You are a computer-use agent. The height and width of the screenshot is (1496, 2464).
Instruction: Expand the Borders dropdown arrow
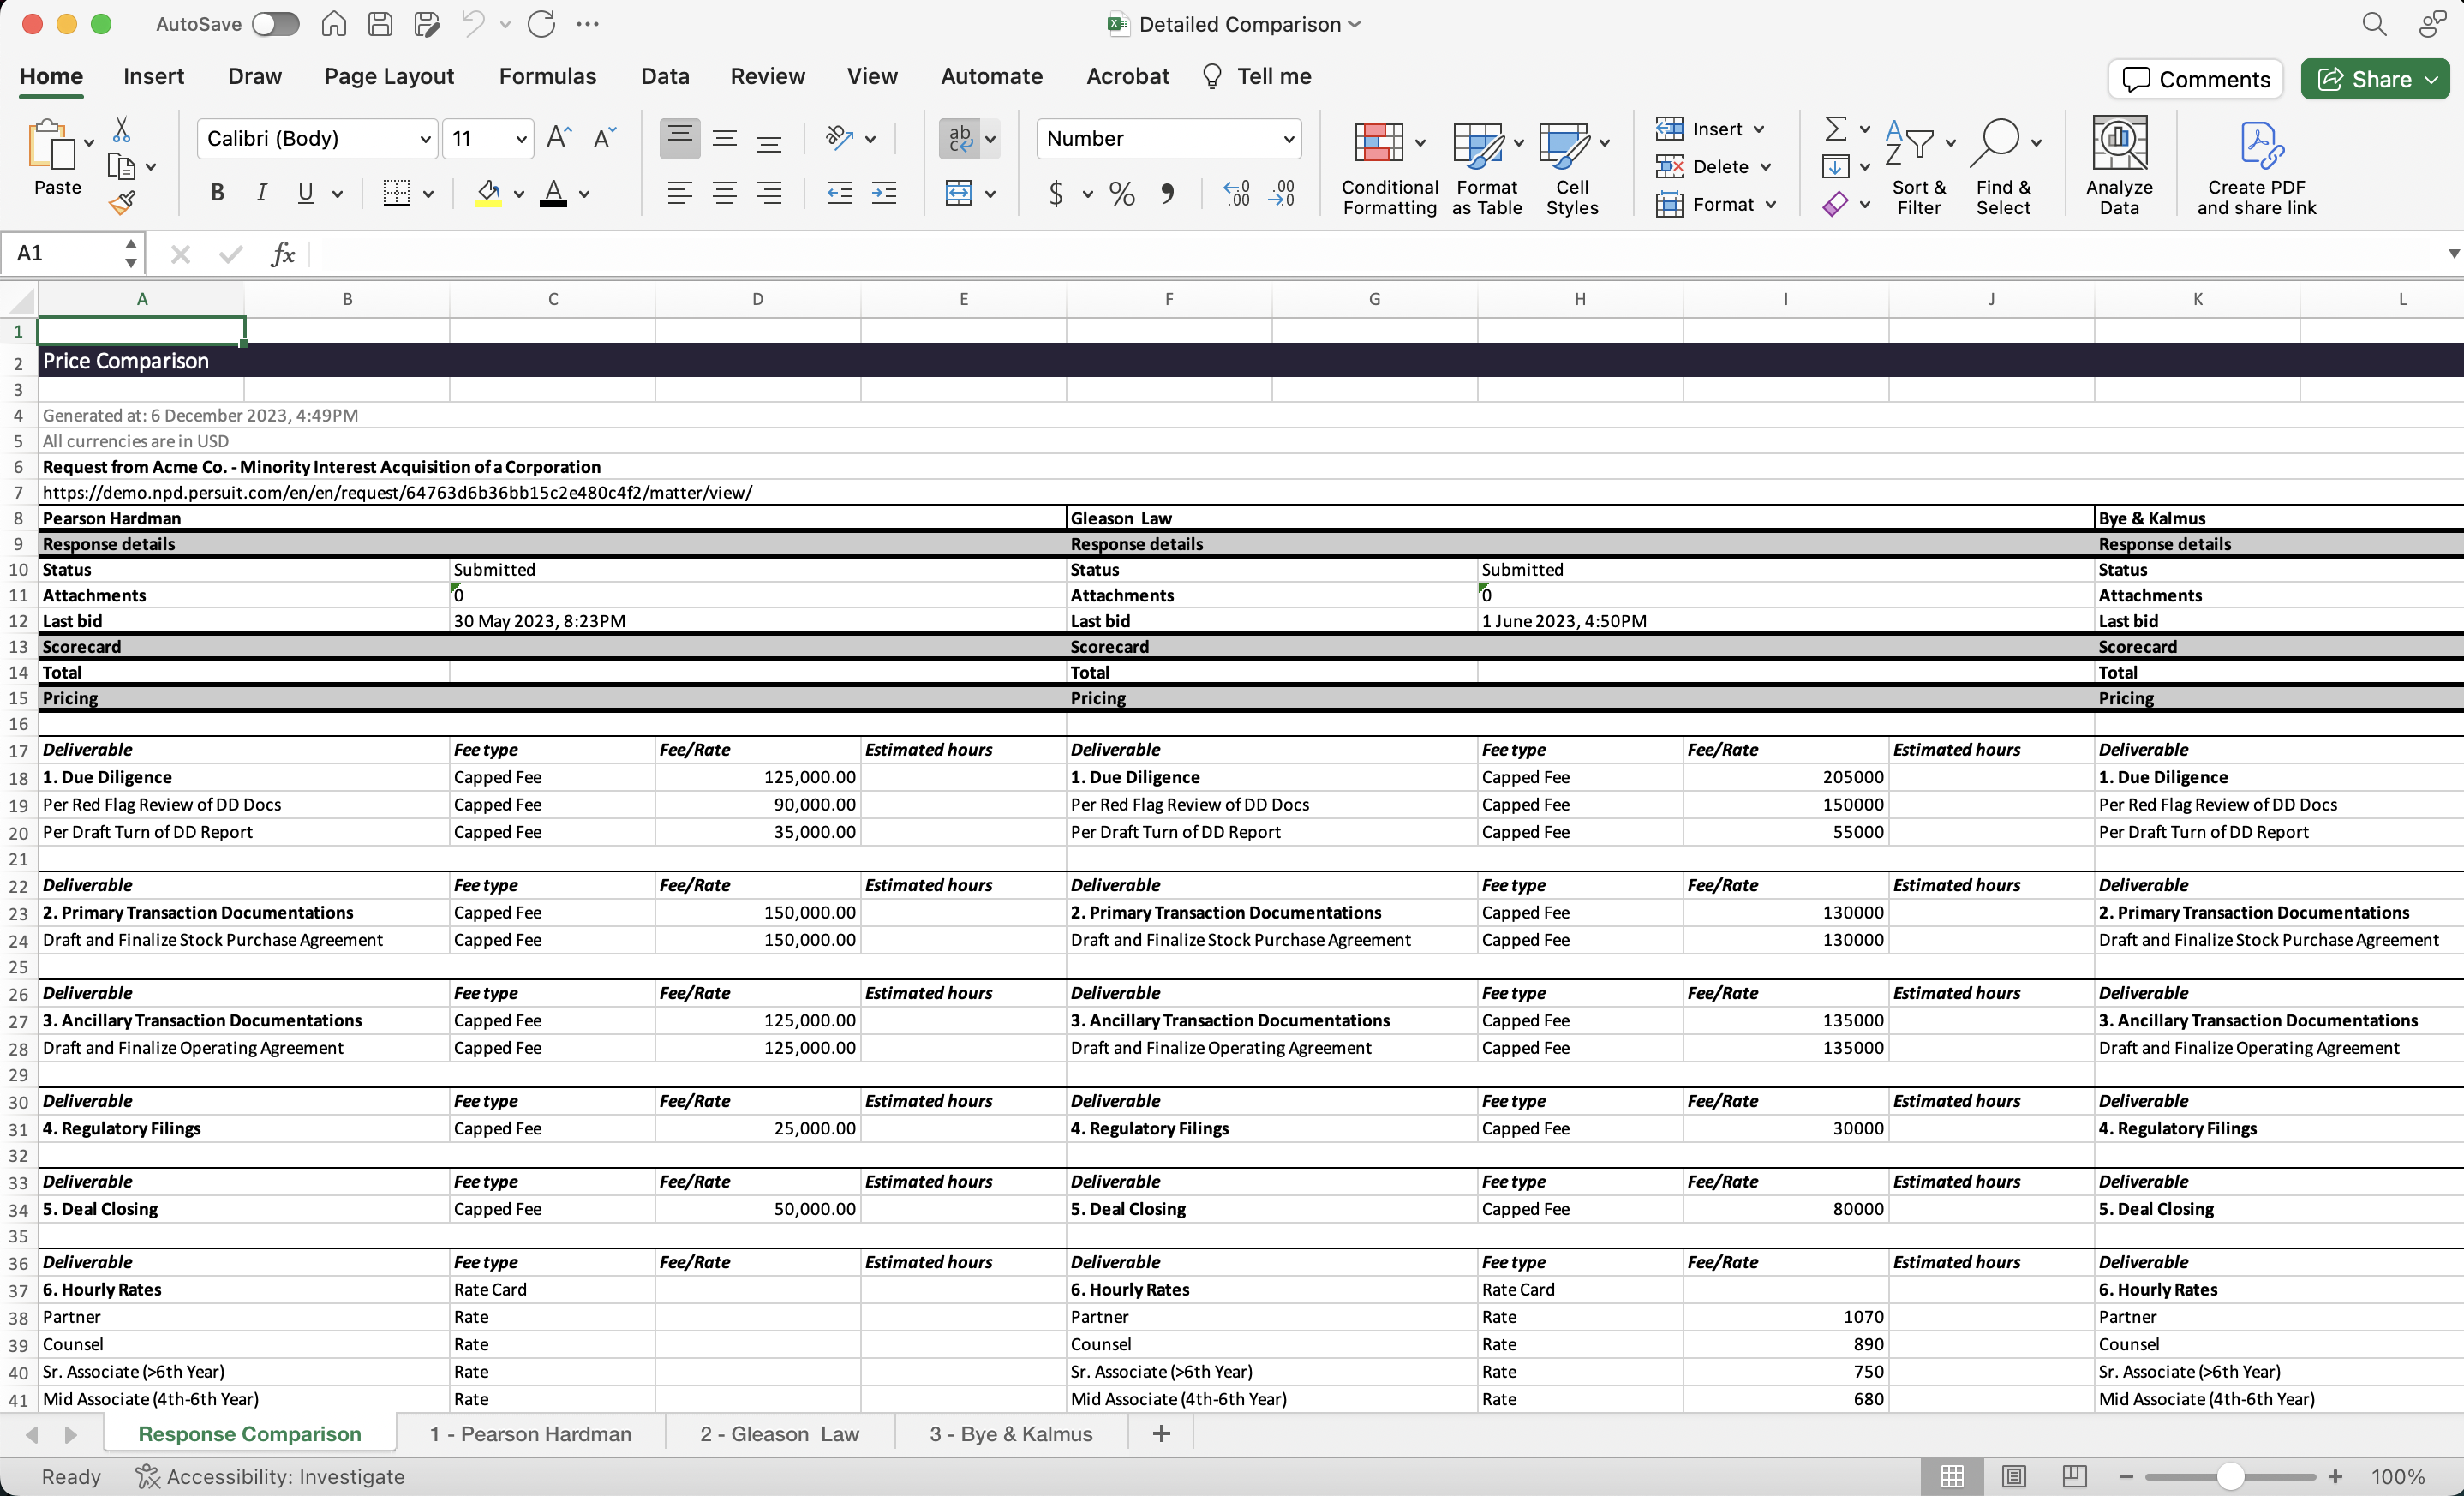428,194
